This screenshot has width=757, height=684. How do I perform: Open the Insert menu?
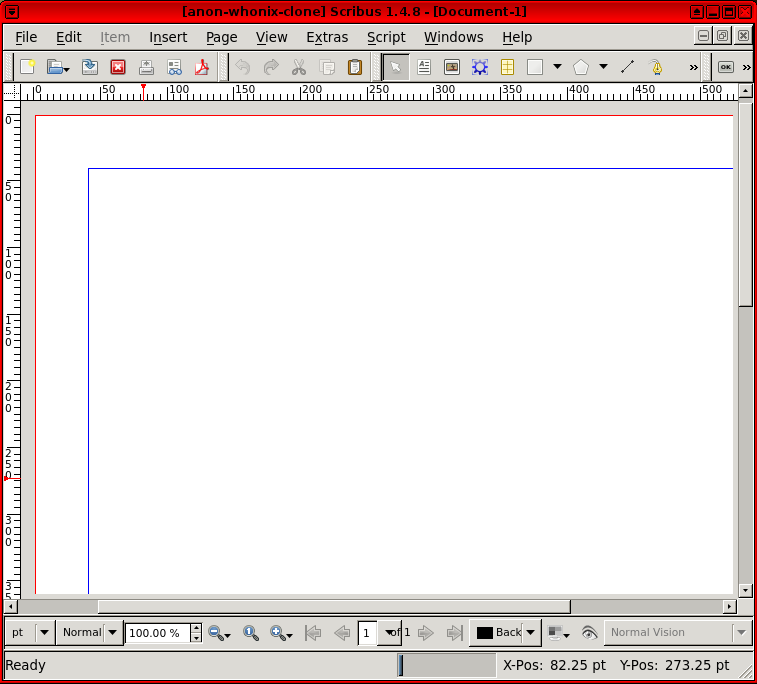[168, 37]
